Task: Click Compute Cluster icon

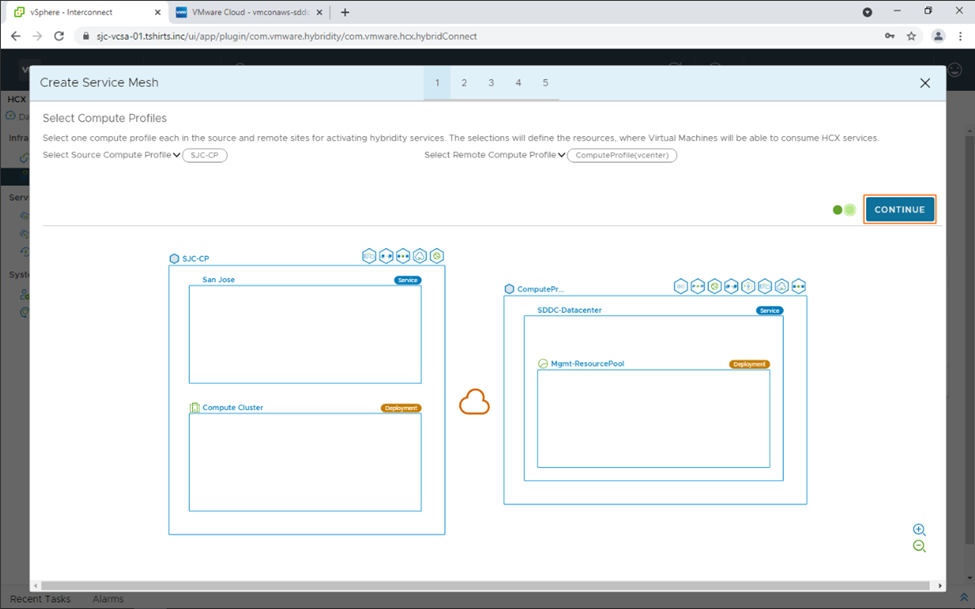Action: pyautogui.click(x=195, y=407)
